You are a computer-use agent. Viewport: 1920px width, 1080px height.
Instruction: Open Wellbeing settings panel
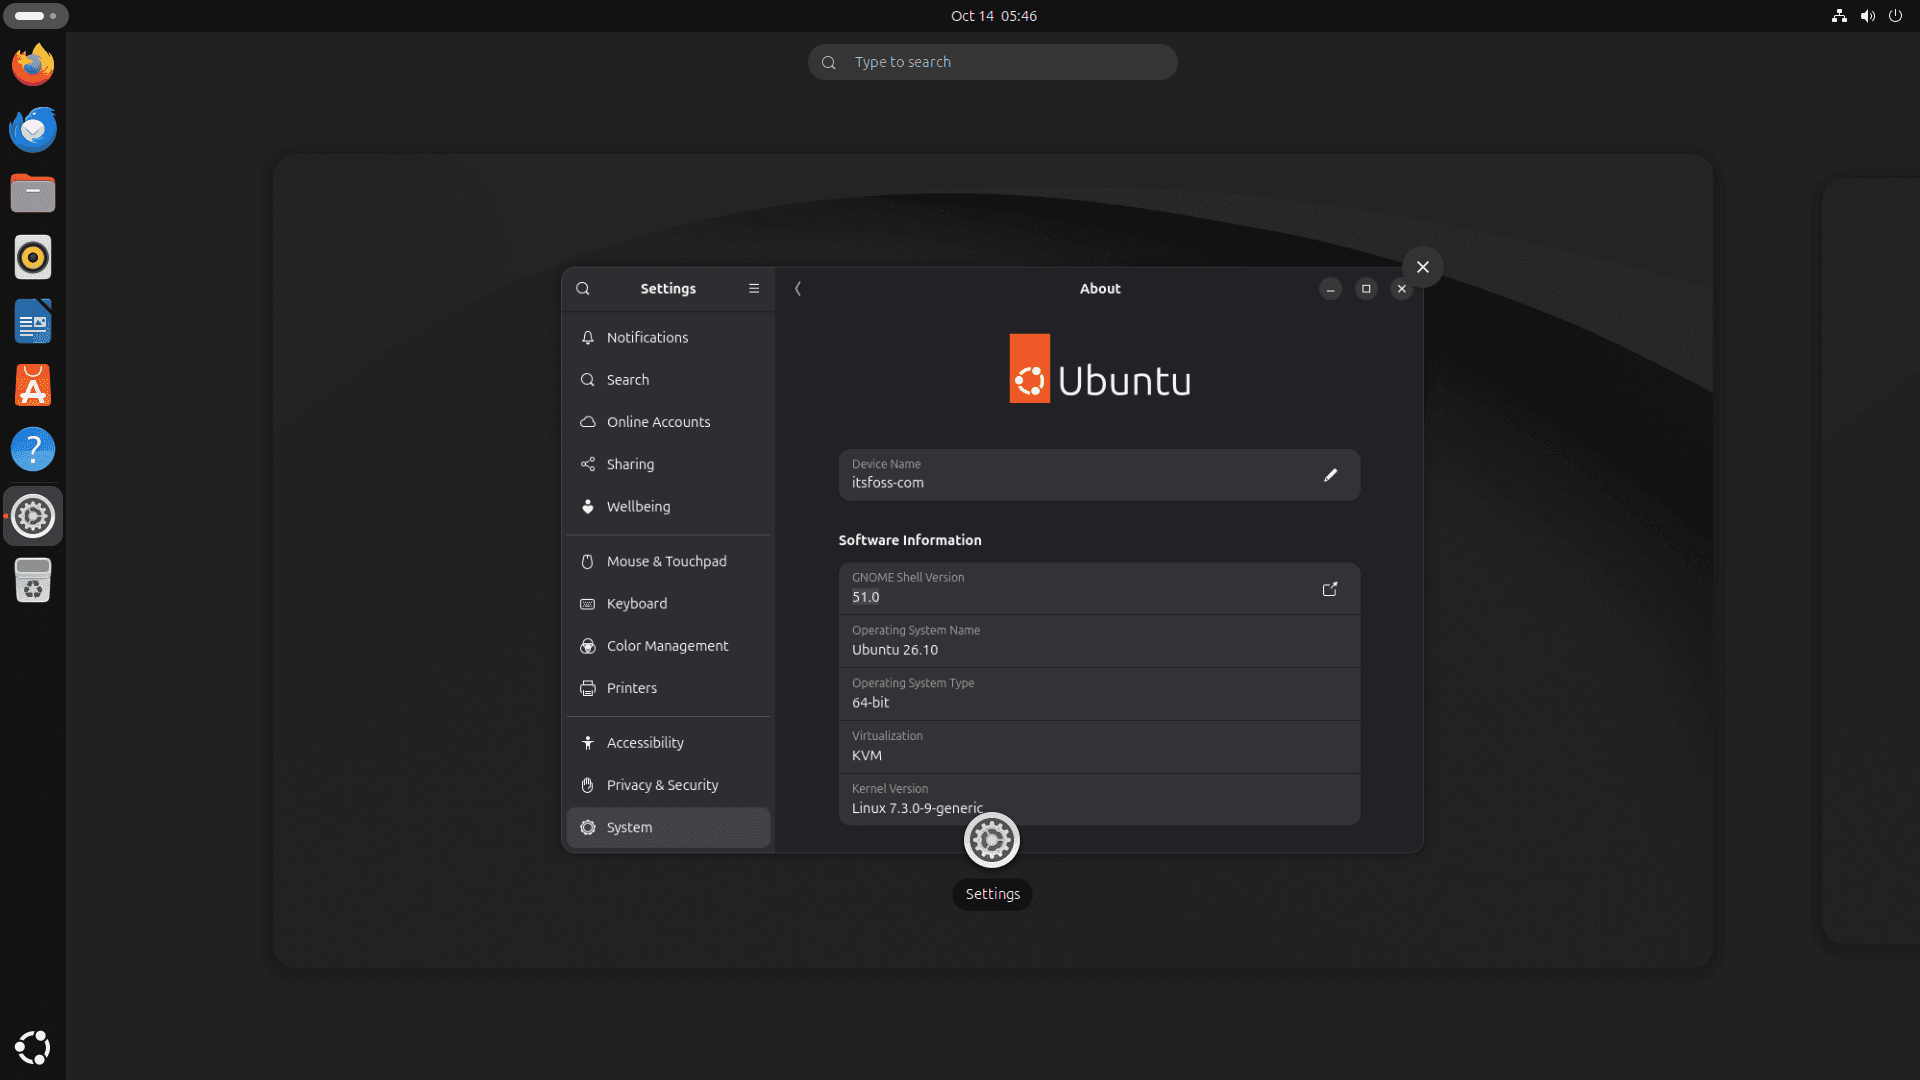[668, 507]
